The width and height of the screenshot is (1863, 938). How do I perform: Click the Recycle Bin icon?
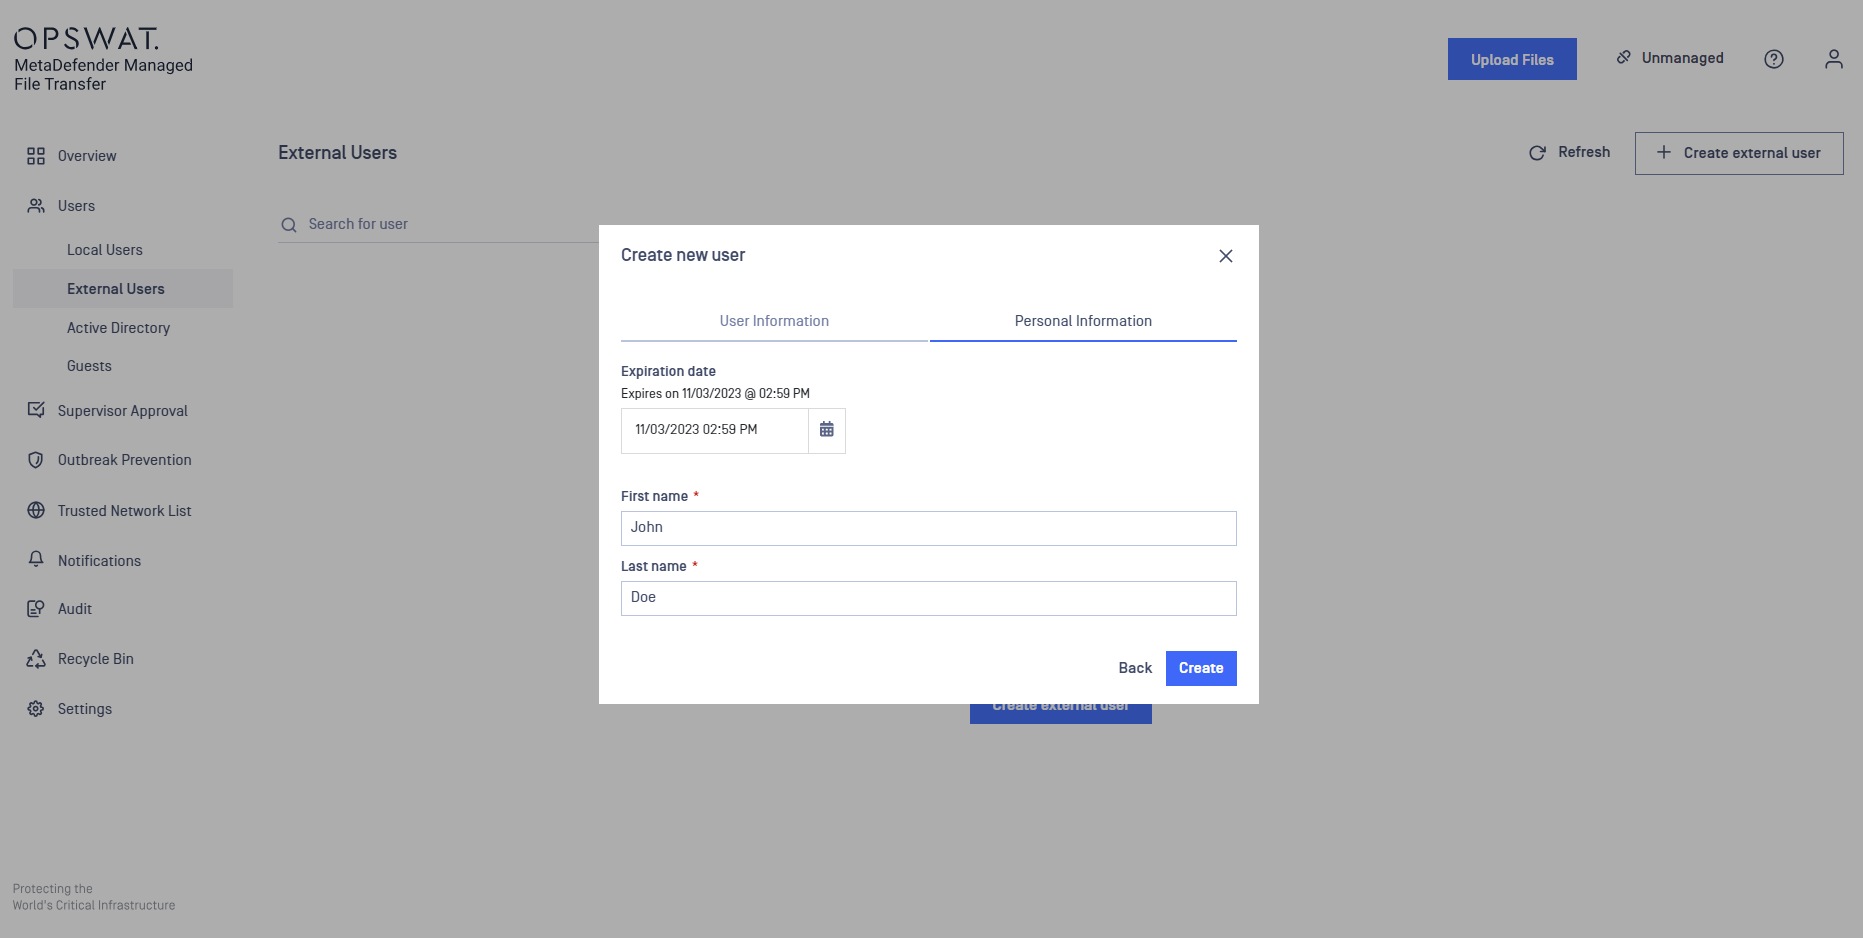click(36, 658)
